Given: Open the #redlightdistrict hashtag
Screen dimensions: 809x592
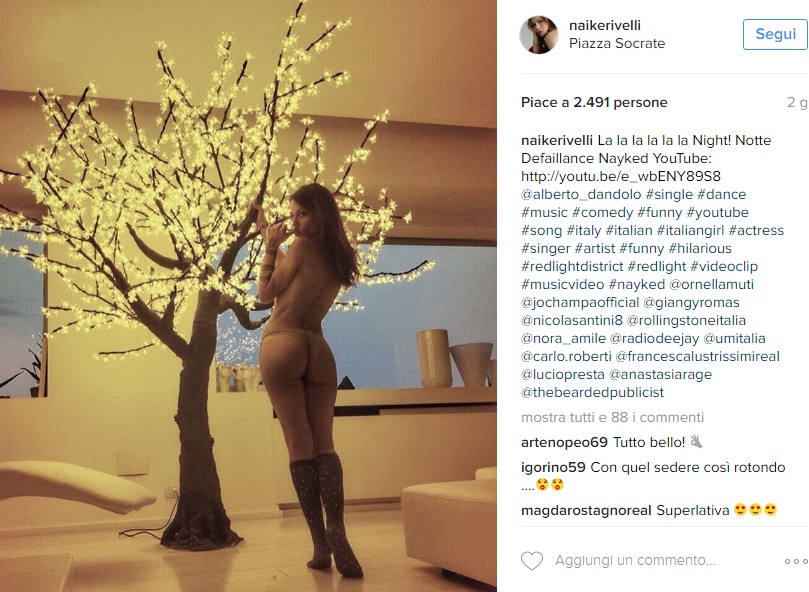Looking at the screenshot, I should click(572, 266).
